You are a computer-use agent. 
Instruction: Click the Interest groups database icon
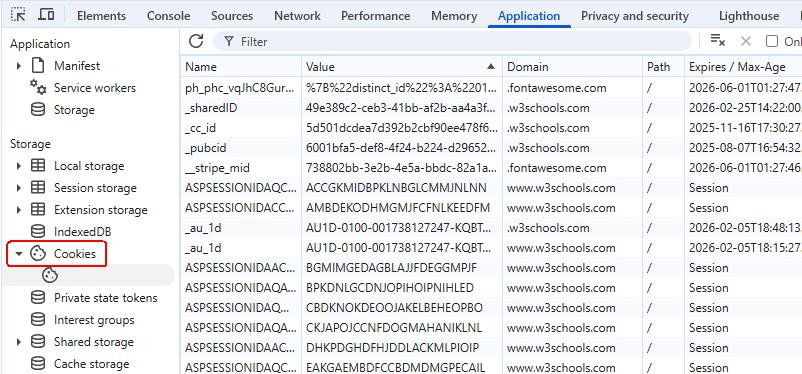[x=38, y=320]
